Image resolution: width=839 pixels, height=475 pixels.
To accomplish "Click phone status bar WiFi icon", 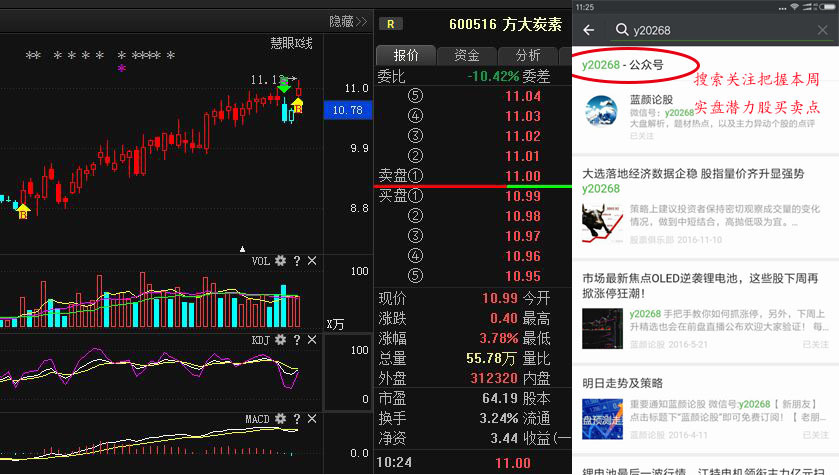I will pos(794,7).
